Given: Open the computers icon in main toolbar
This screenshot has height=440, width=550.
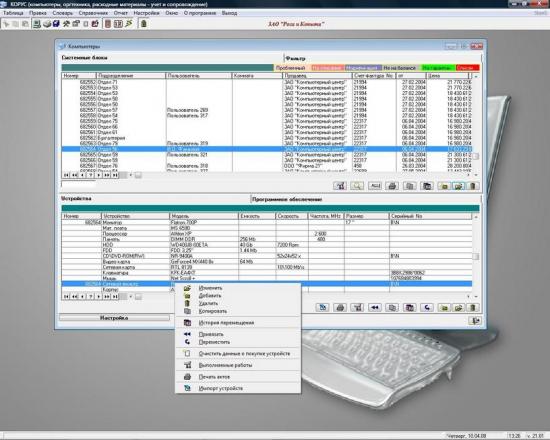Looking at the screenshot, I should point(37,24).
